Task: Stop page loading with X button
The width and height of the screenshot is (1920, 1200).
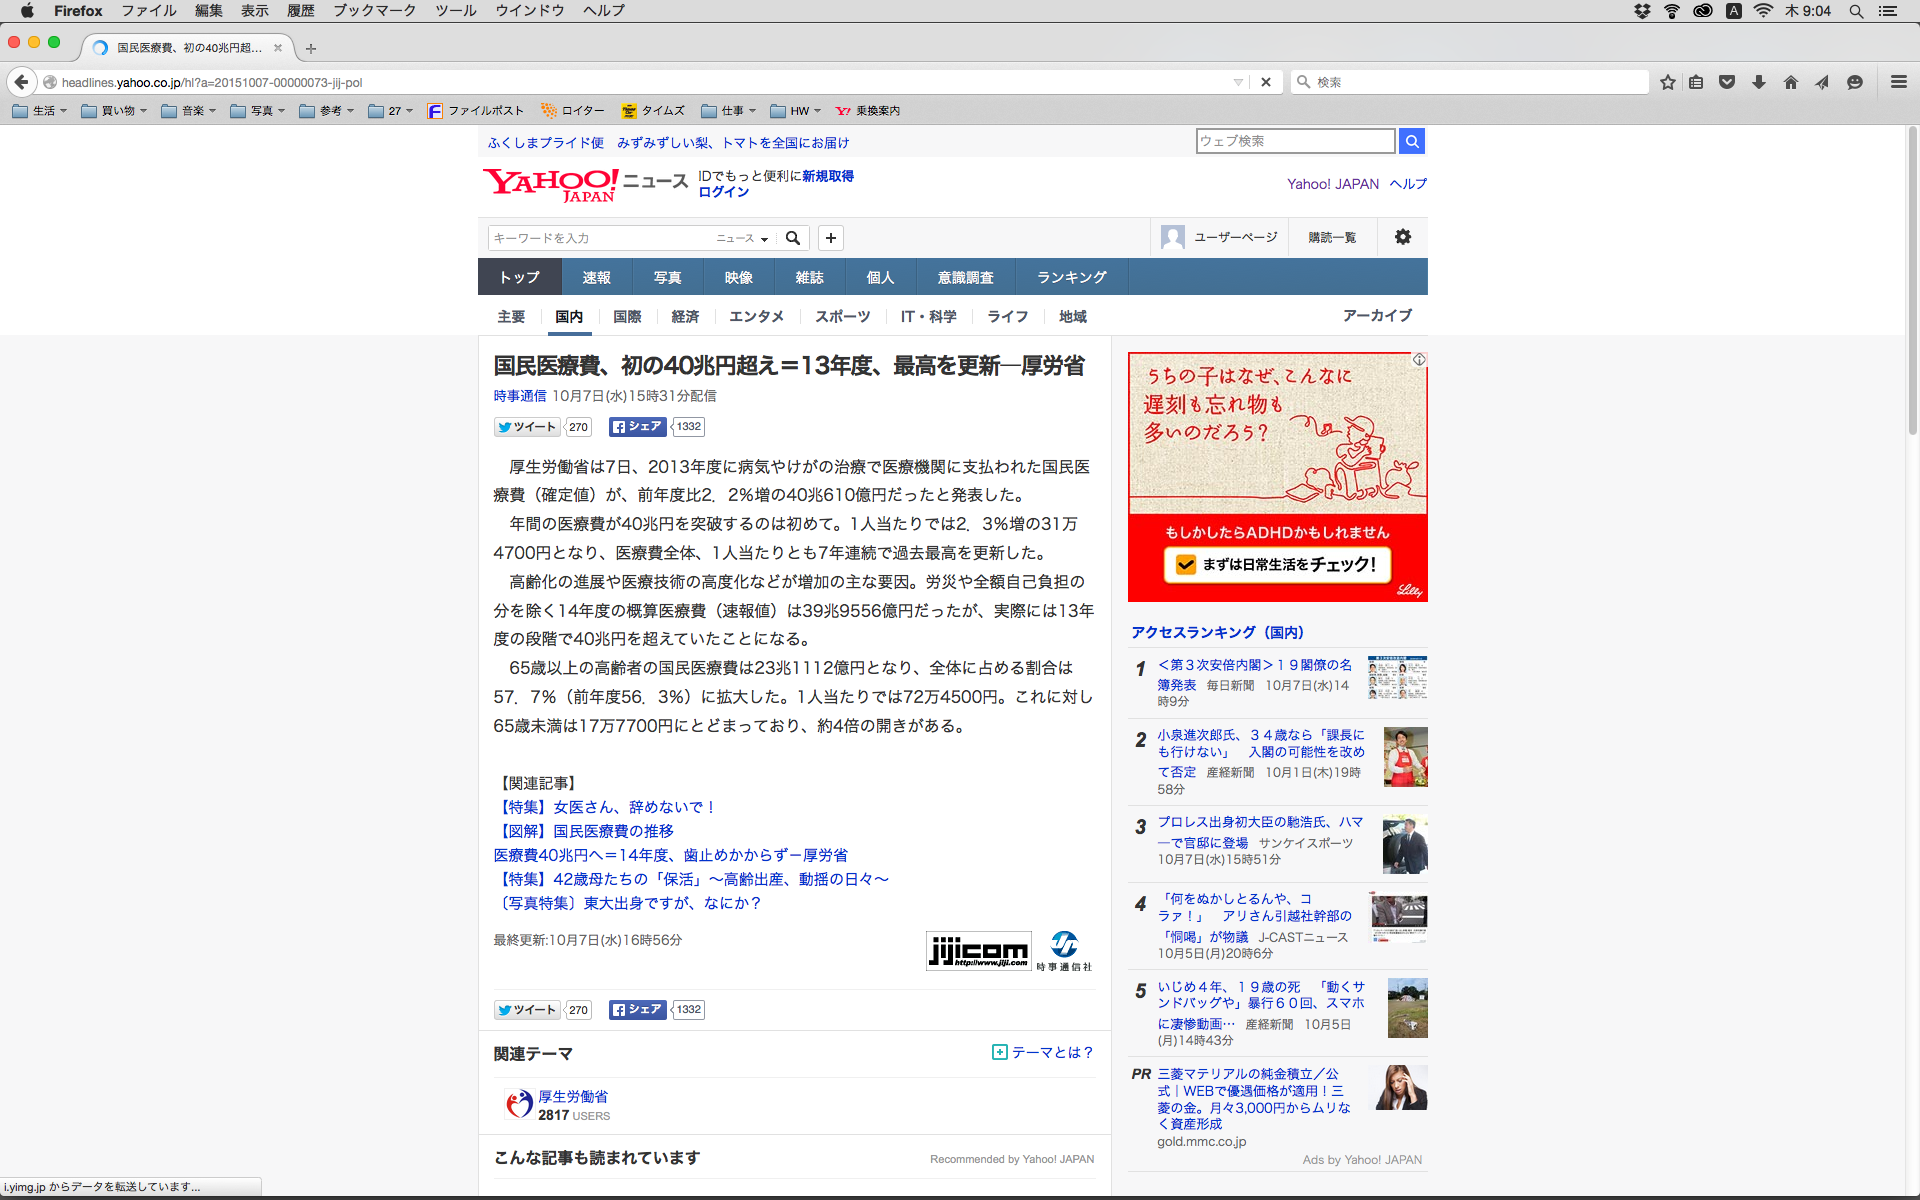Action: 1266,82
